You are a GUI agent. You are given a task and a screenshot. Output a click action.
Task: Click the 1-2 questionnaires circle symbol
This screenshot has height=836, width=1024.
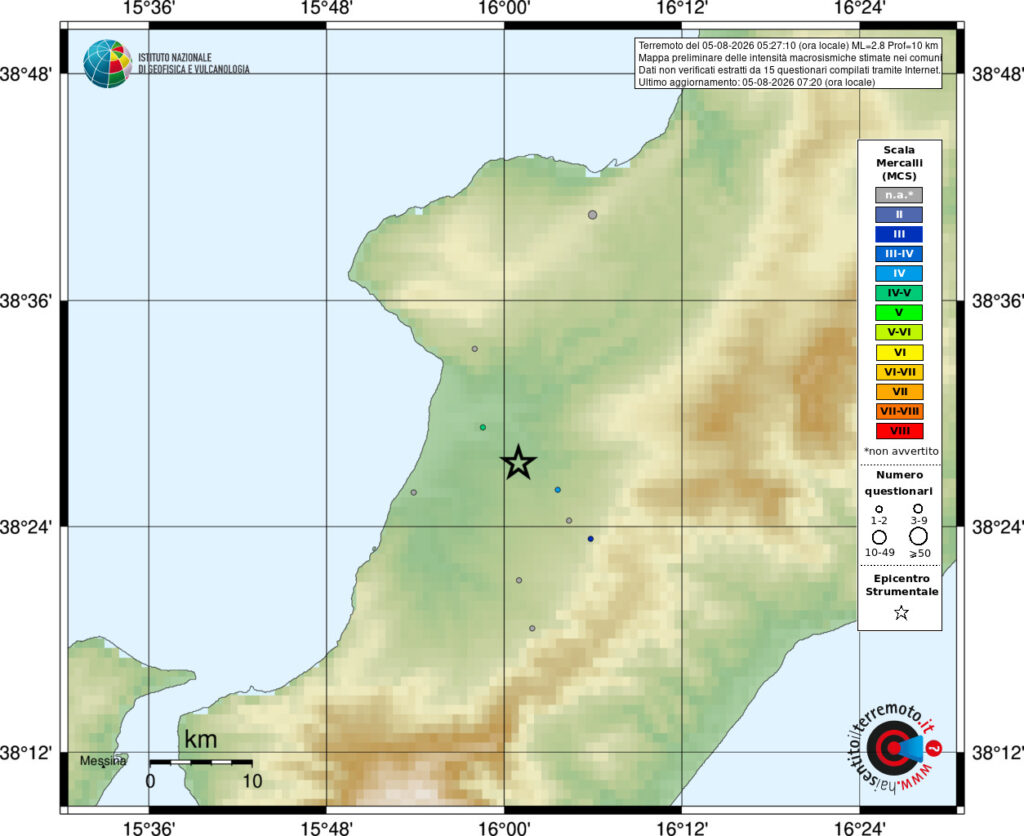879,509
